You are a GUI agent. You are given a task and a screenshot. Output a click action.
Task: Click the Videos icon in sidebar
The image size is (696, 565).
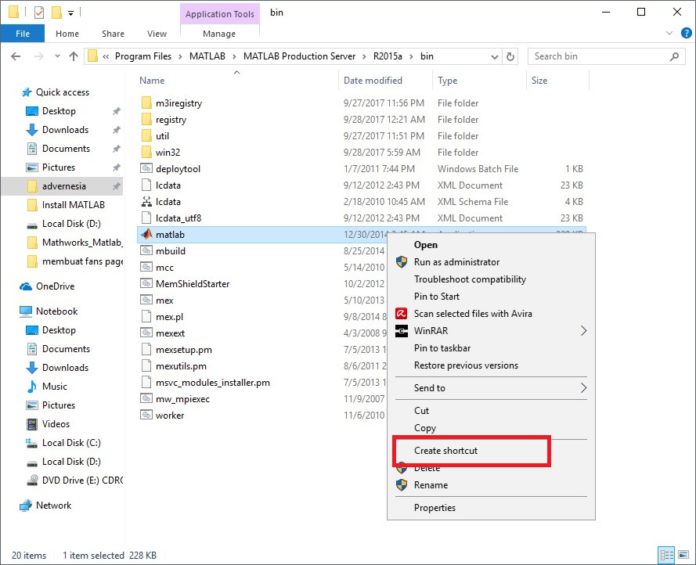pyautogui.click(x=32, y=424)
